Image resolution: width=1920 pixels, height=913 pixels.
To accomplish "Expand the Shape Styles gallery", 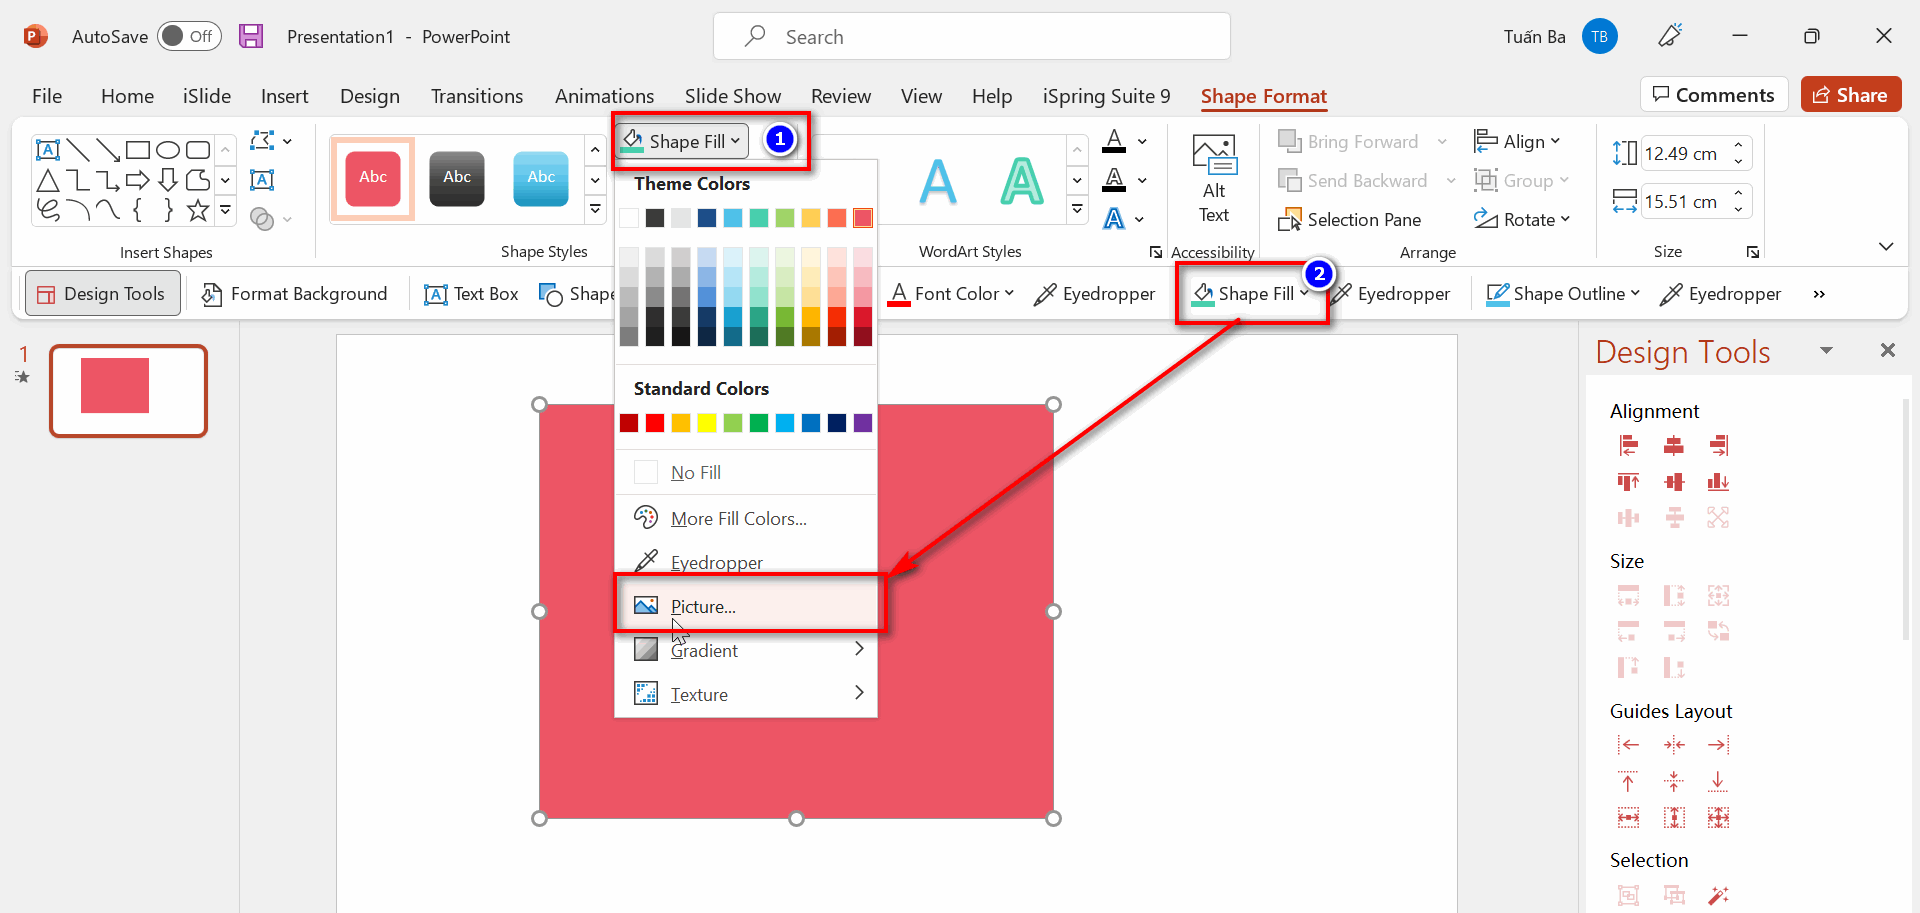I will (x=595, y=209).
